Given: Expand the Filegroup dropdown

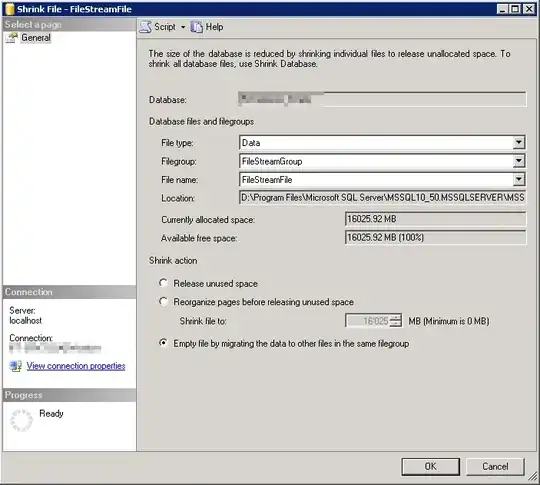Looking at the screenshot, I should tap(518, 161).
